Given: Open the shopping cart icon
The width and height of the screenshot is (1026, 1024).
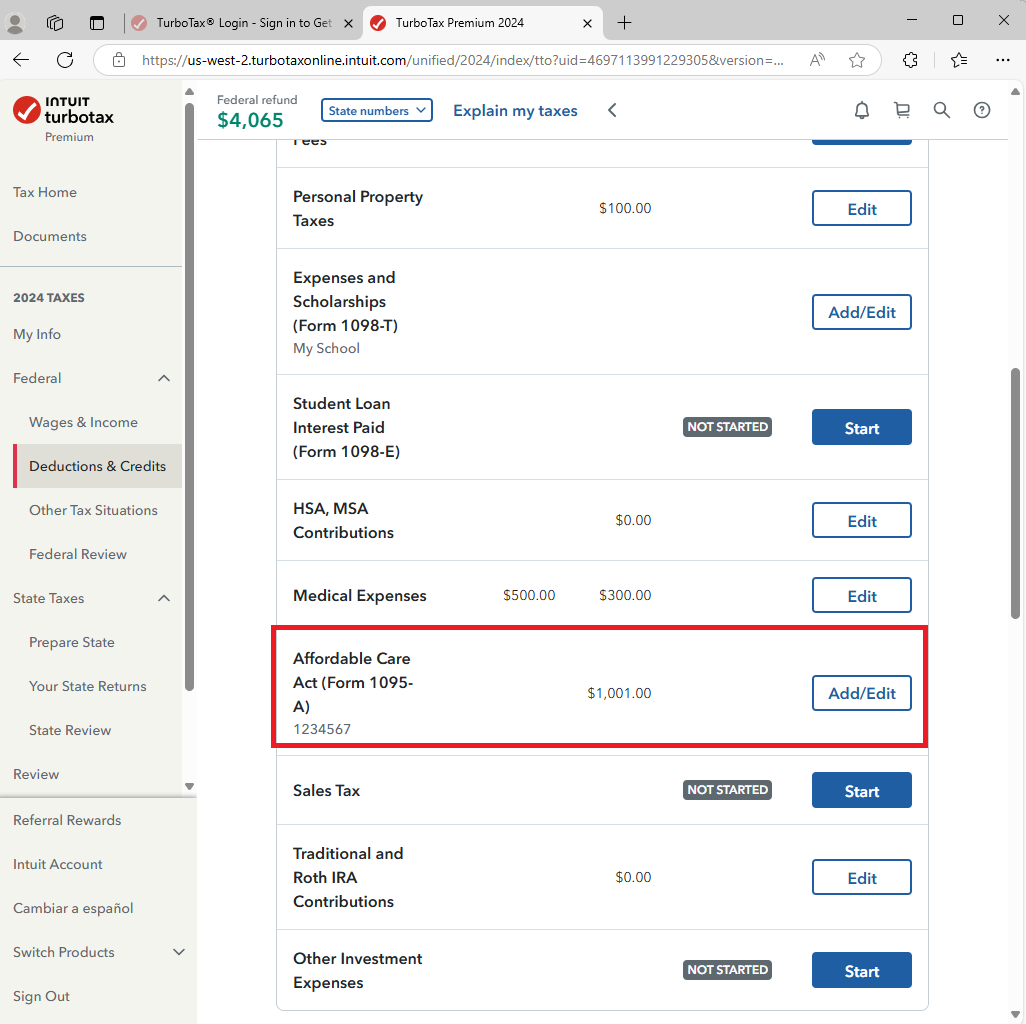Looking at the screenshot, I should (902, 111).
